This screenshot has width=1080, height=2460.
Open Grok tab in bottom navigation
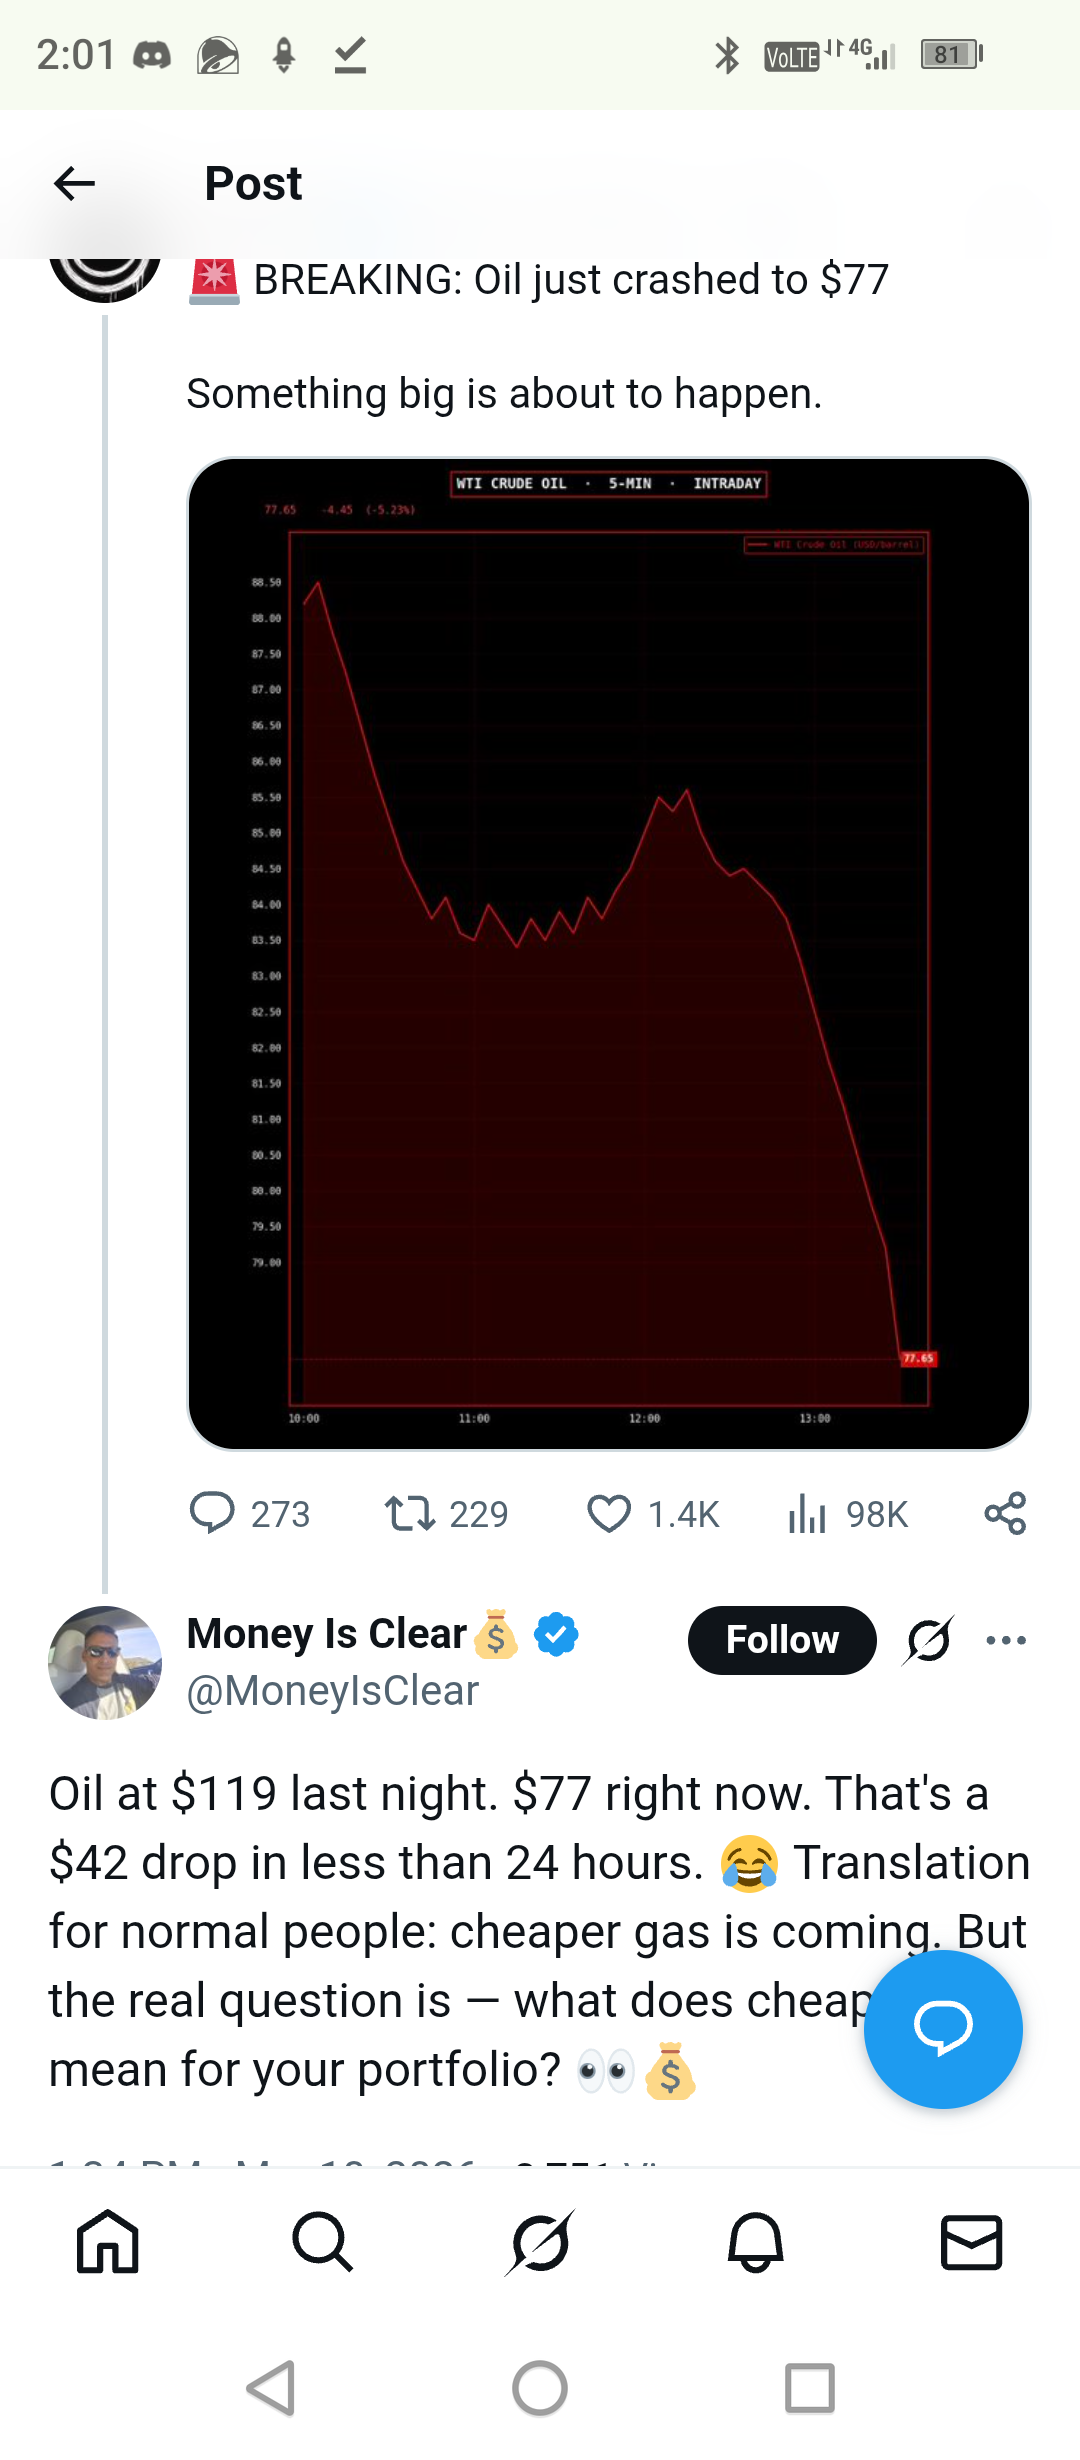pyautogui.click(x=540, y=2242)
